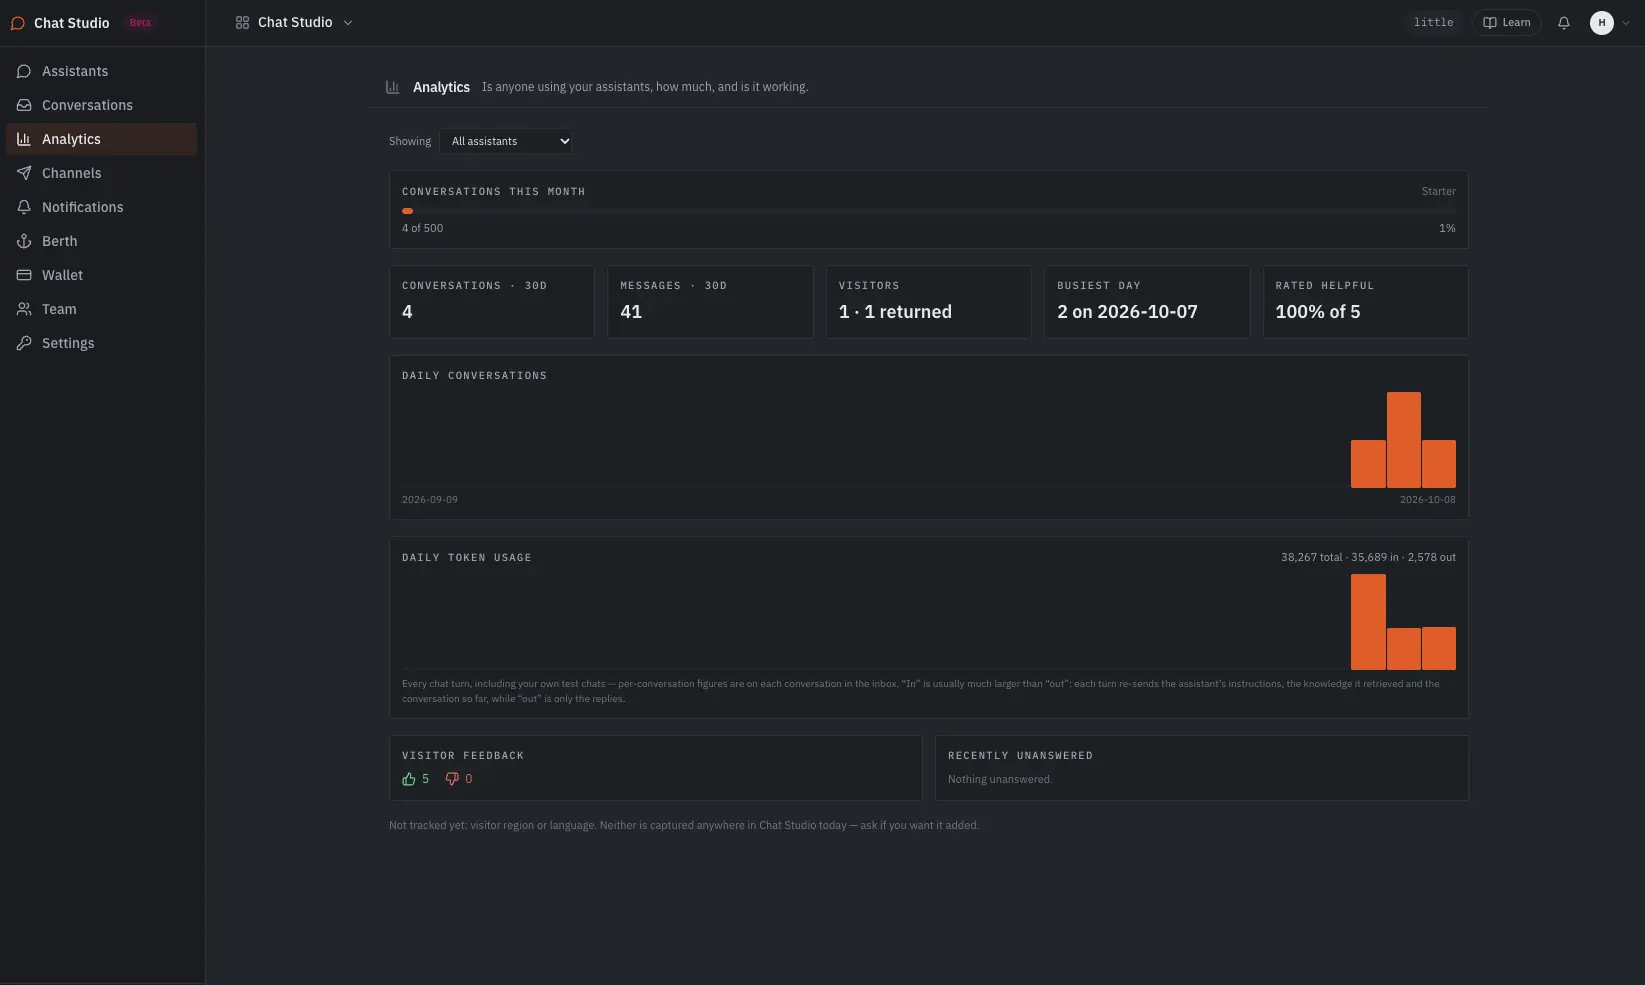Click the Chat Studio switcher label
This screenshot has height=985, width=1645.
click(295, 22)
